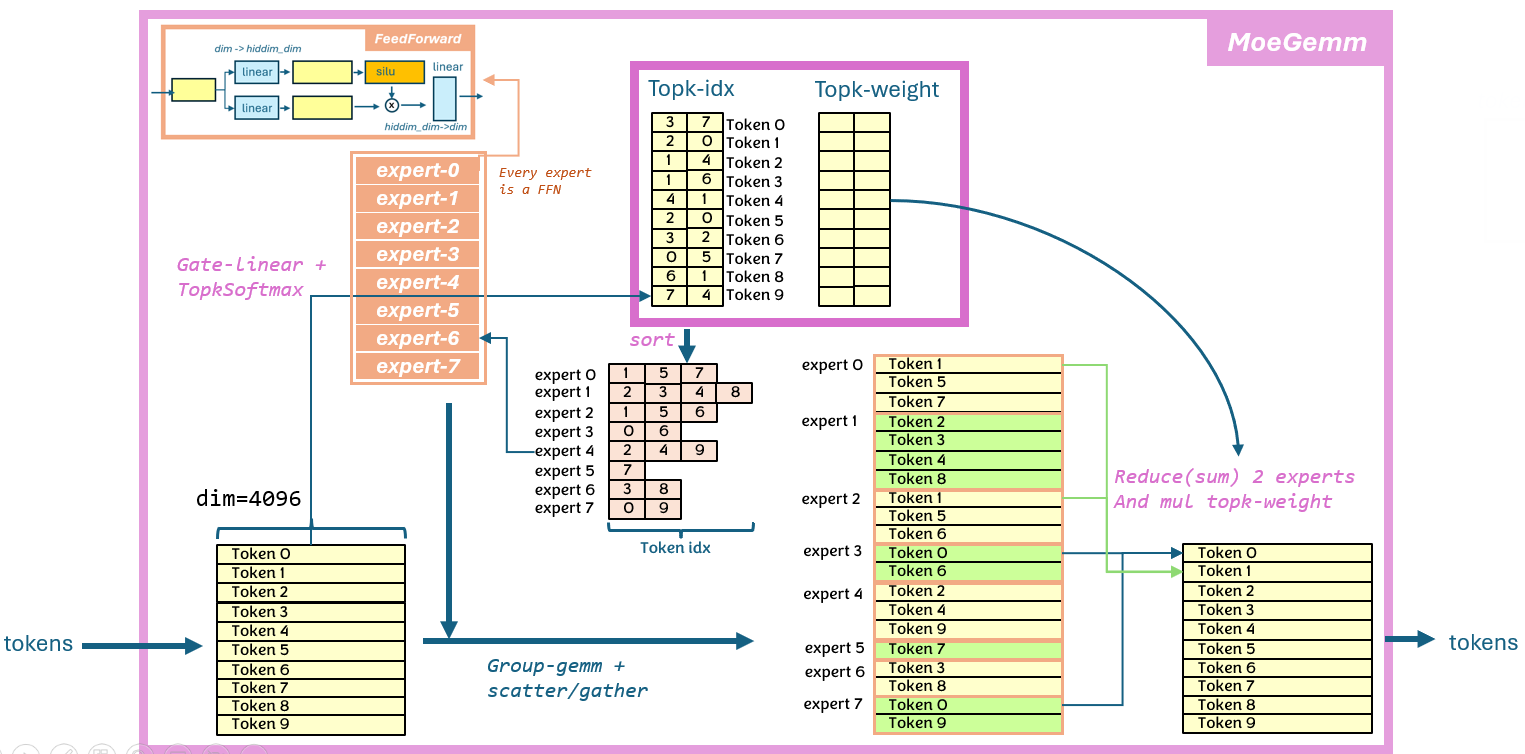The width and height of the screenshot is (1525, 754).
Task: Click the Token idx bracket label
Action: [676, 547]
